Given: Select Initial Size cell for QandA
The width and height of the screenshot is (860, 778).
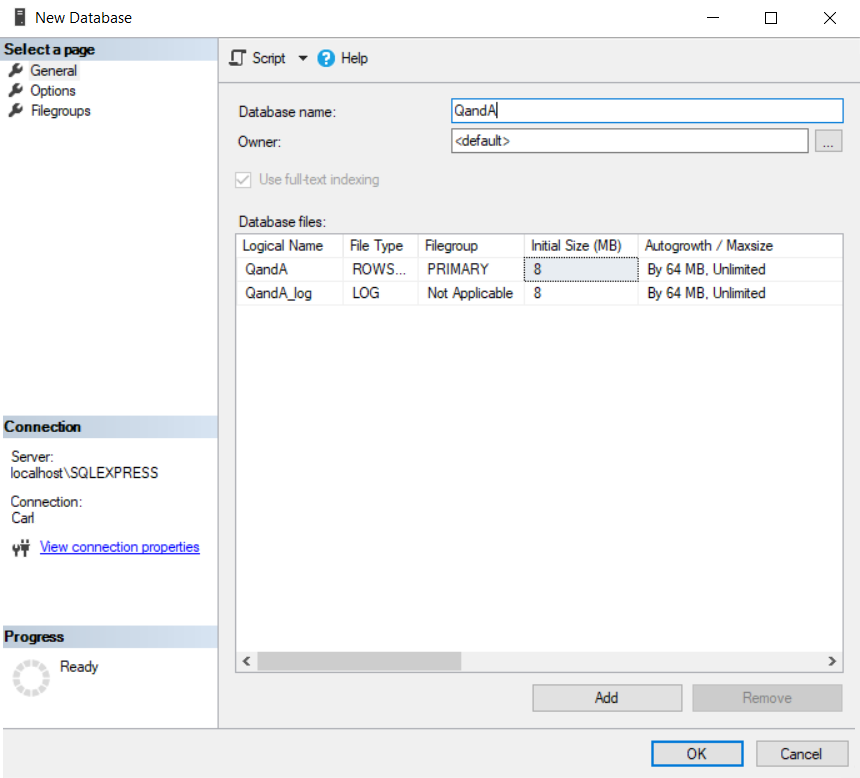Looking at the screenshot, I should coord(581,269).
